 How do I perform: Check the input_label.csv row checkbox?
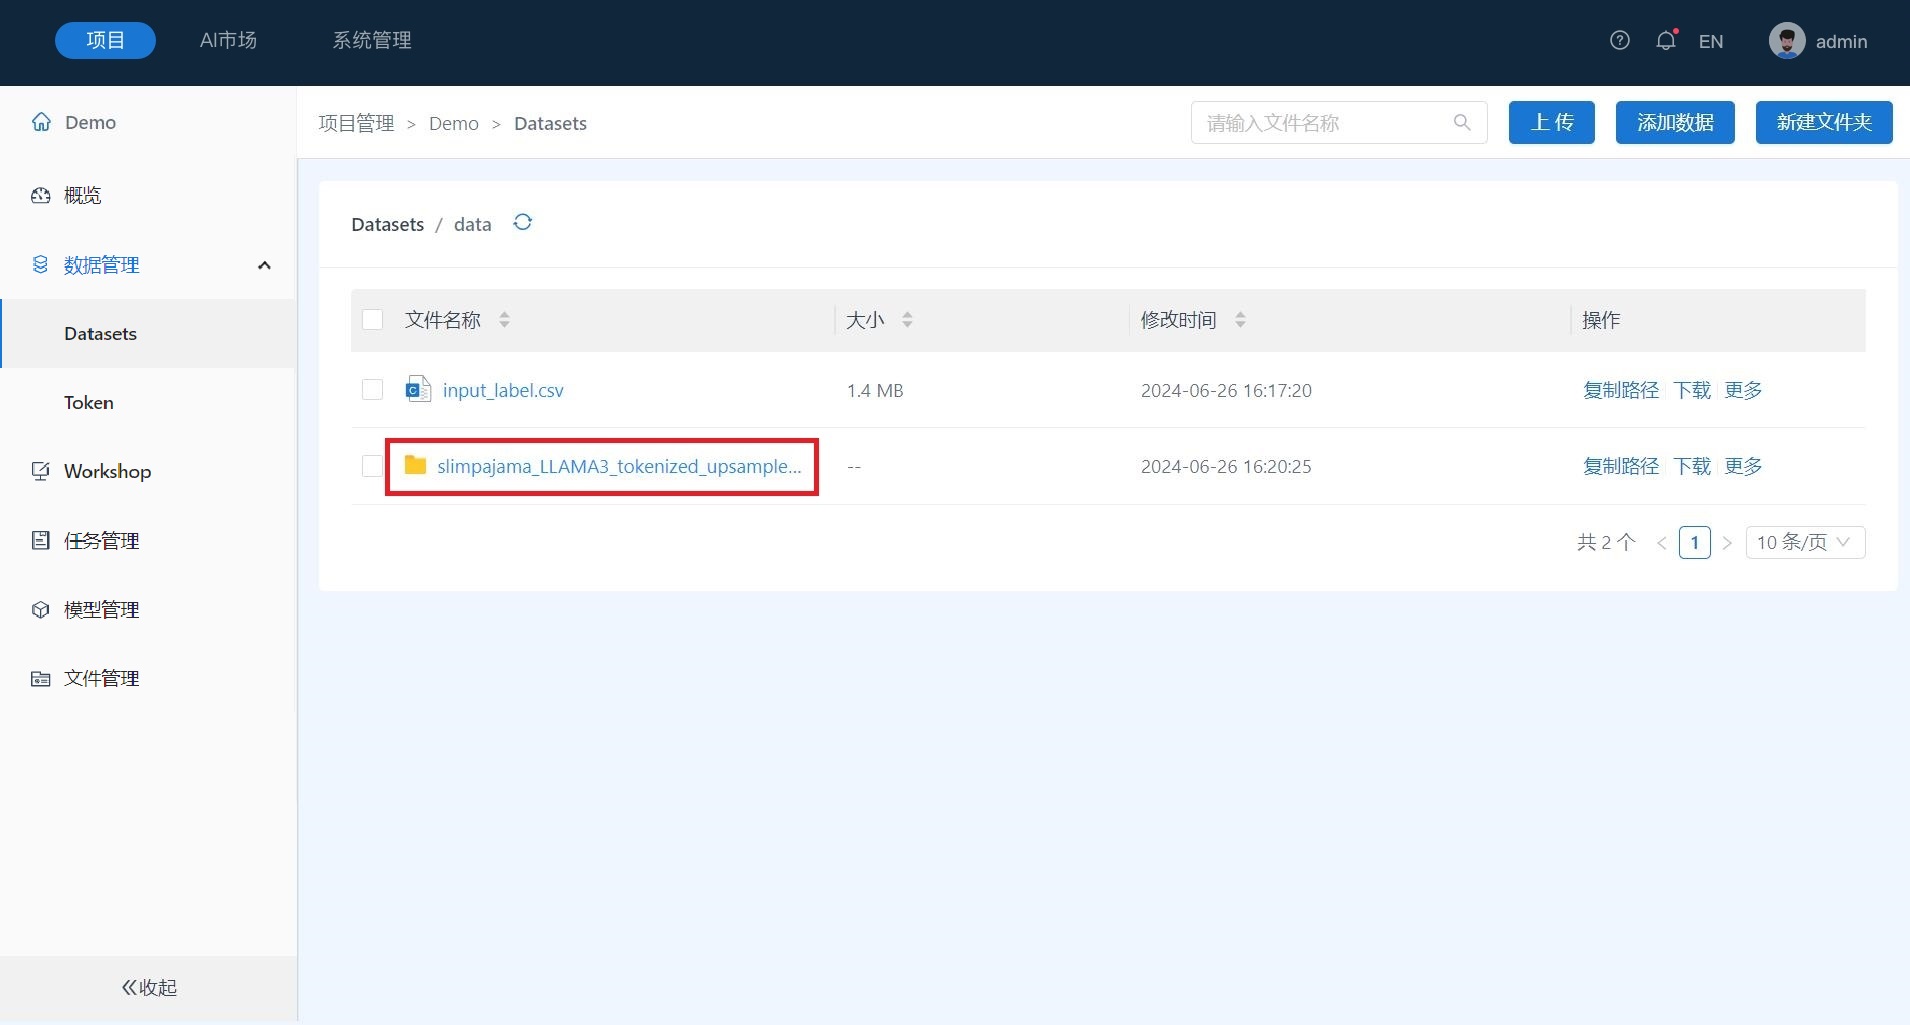[x=372, y=390]
